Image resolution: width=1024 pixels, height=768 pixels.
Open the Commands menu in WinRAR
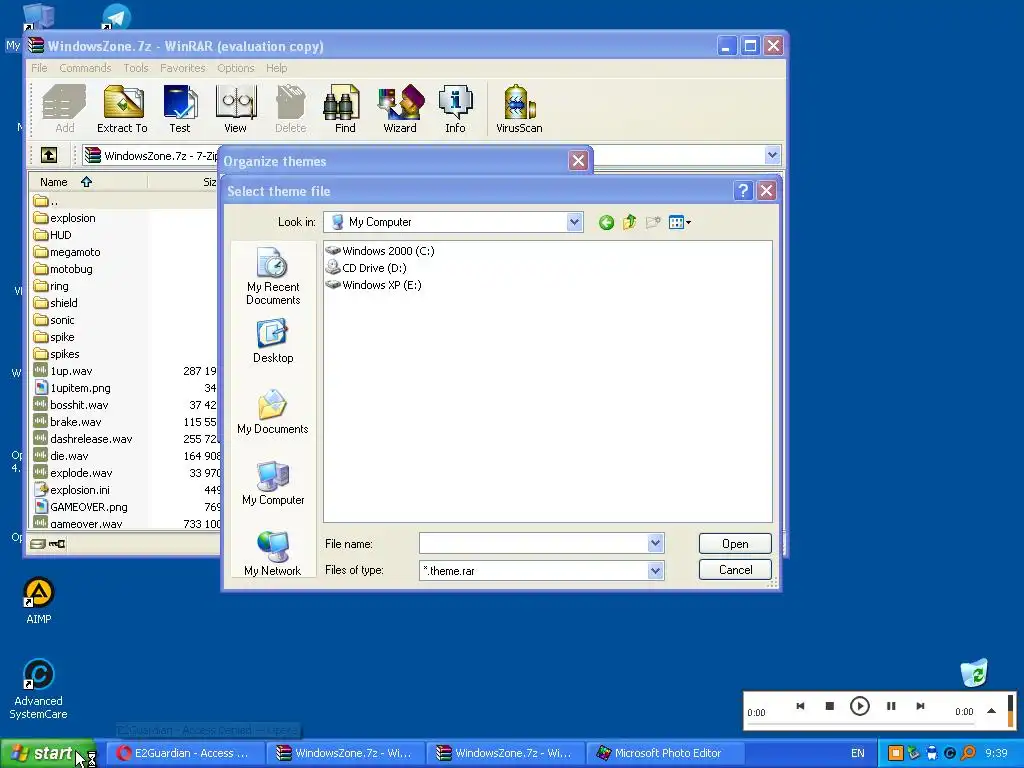(x=85, y=68)
